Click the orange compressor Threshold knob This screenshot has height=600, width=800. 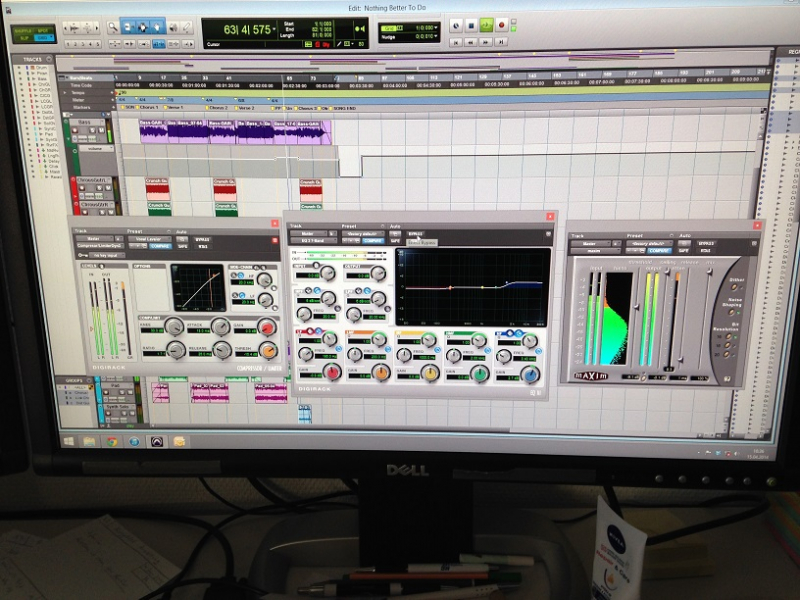(268, 350)
